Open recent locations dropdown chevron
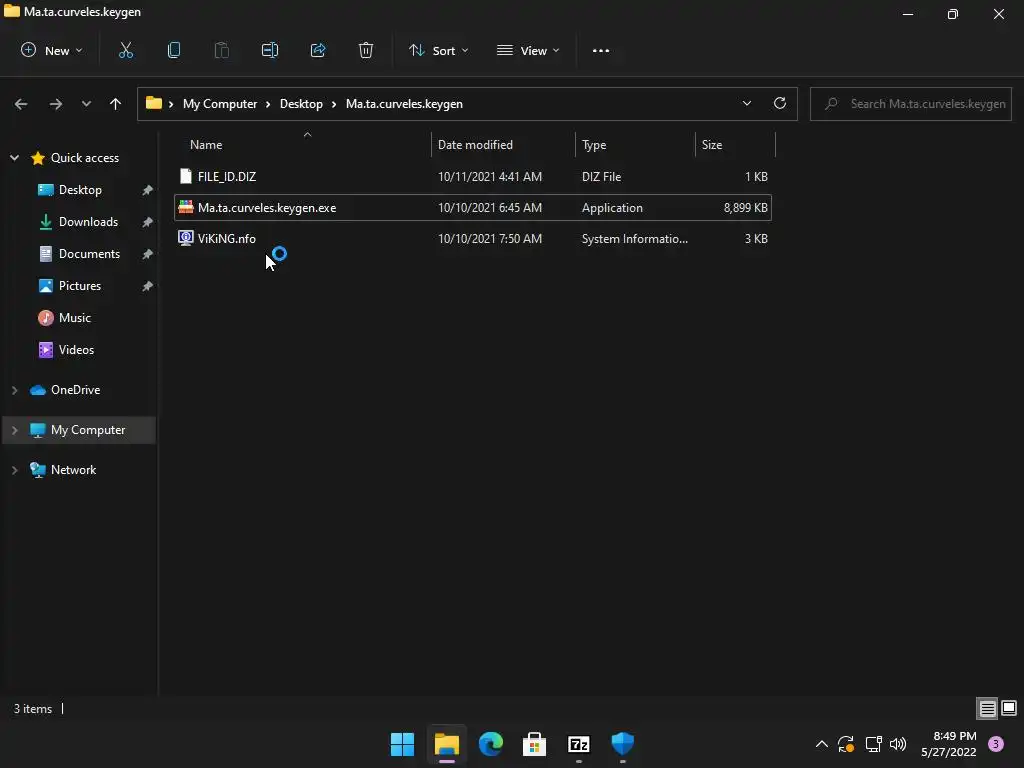This screenshot has width=1024, height=768. (x=86, y=104)
